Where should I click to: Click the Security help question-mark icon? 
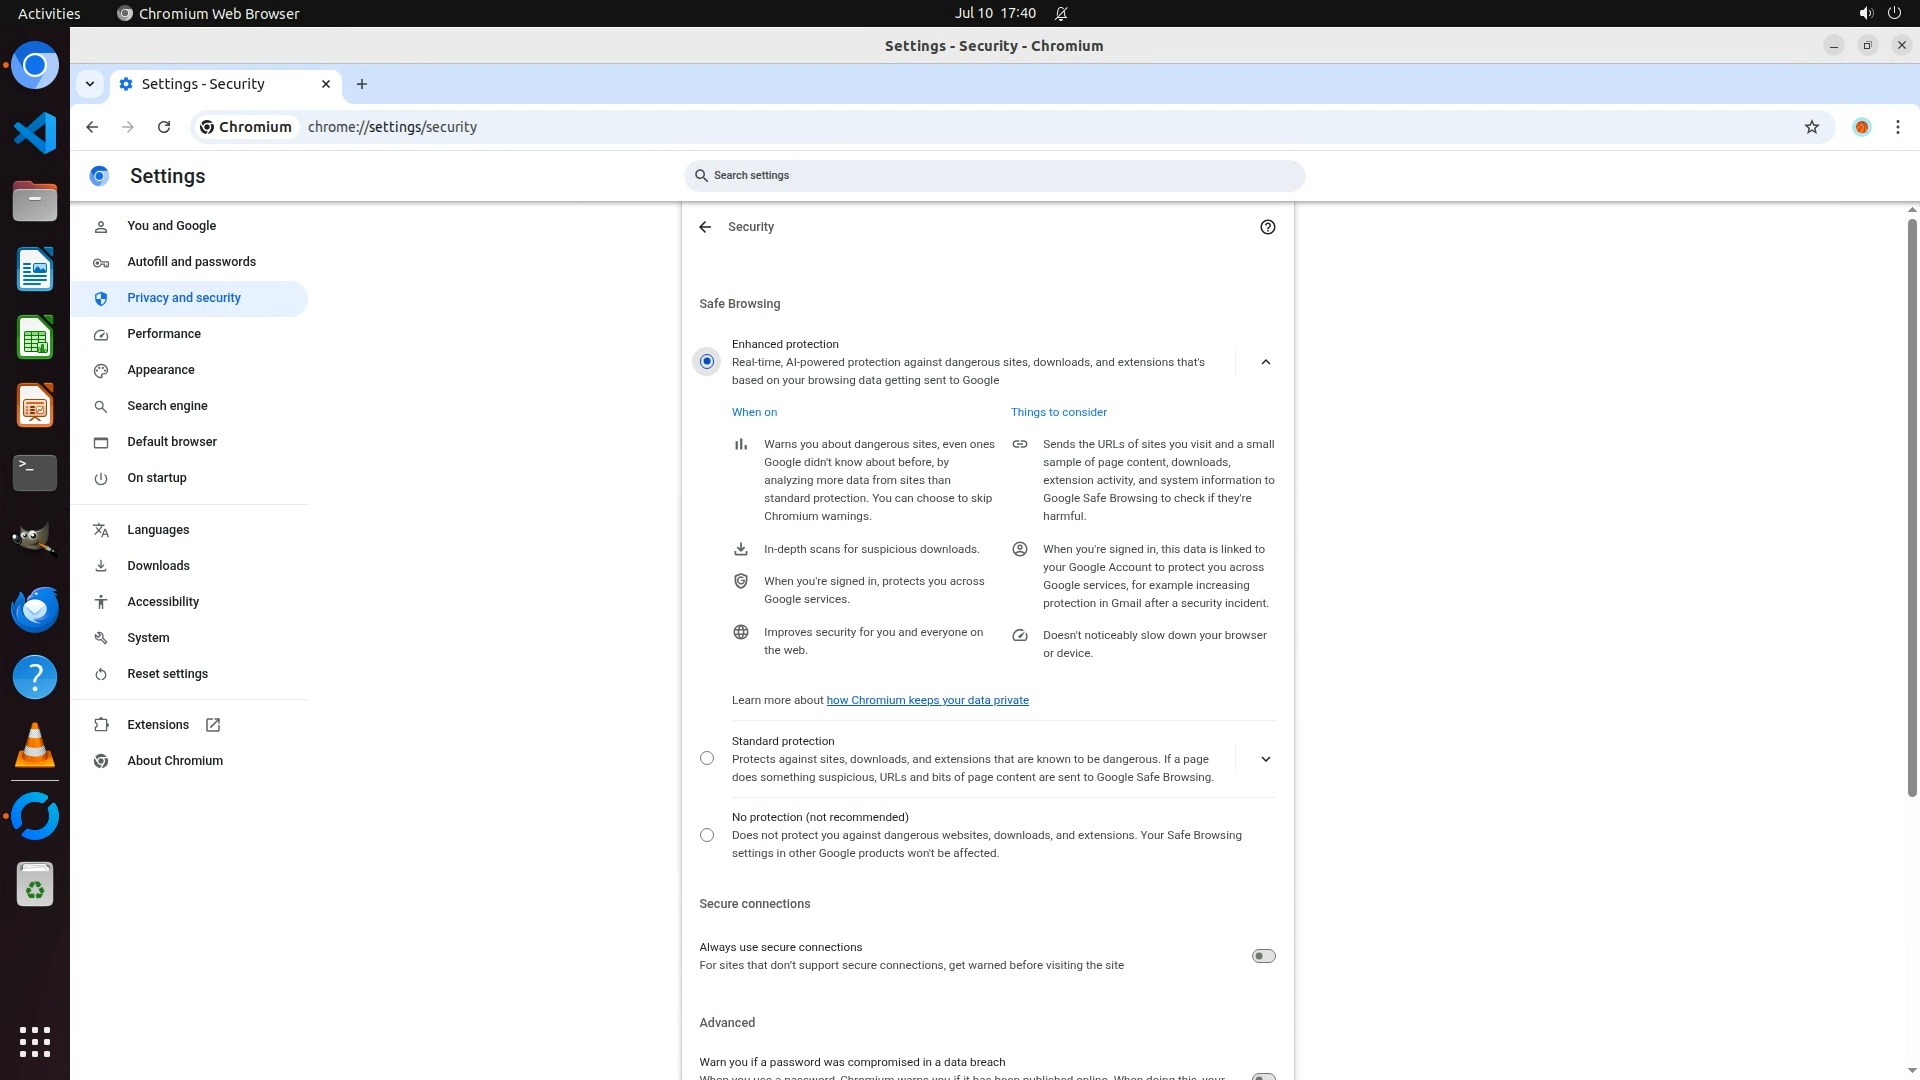point(1267,227)
